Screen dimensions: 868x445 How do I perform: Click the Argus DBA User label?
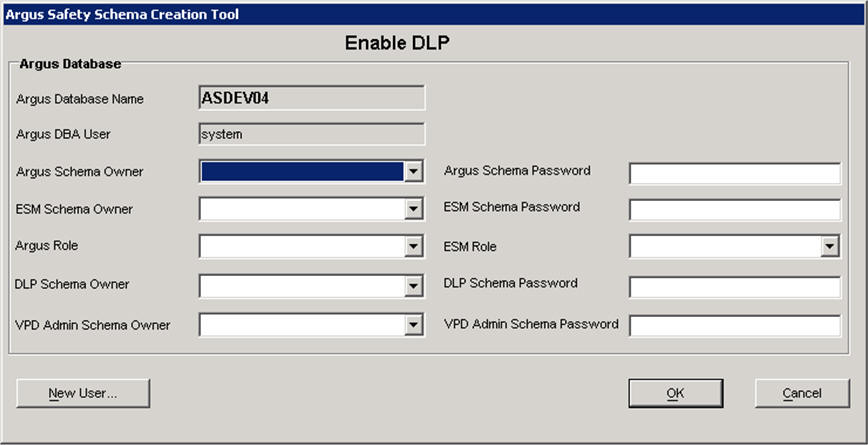[63, 134]
